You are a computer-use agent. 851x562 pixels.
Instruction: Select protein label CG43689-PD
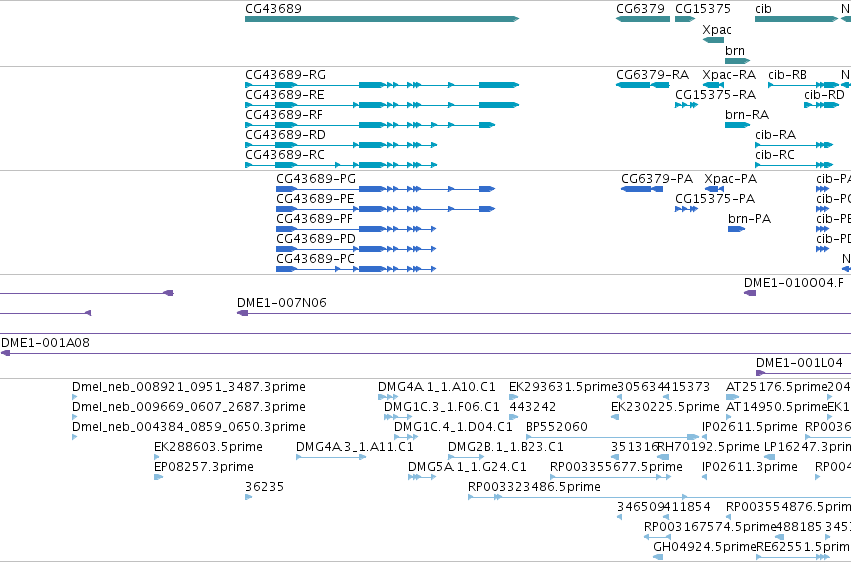tap(316, 239)
